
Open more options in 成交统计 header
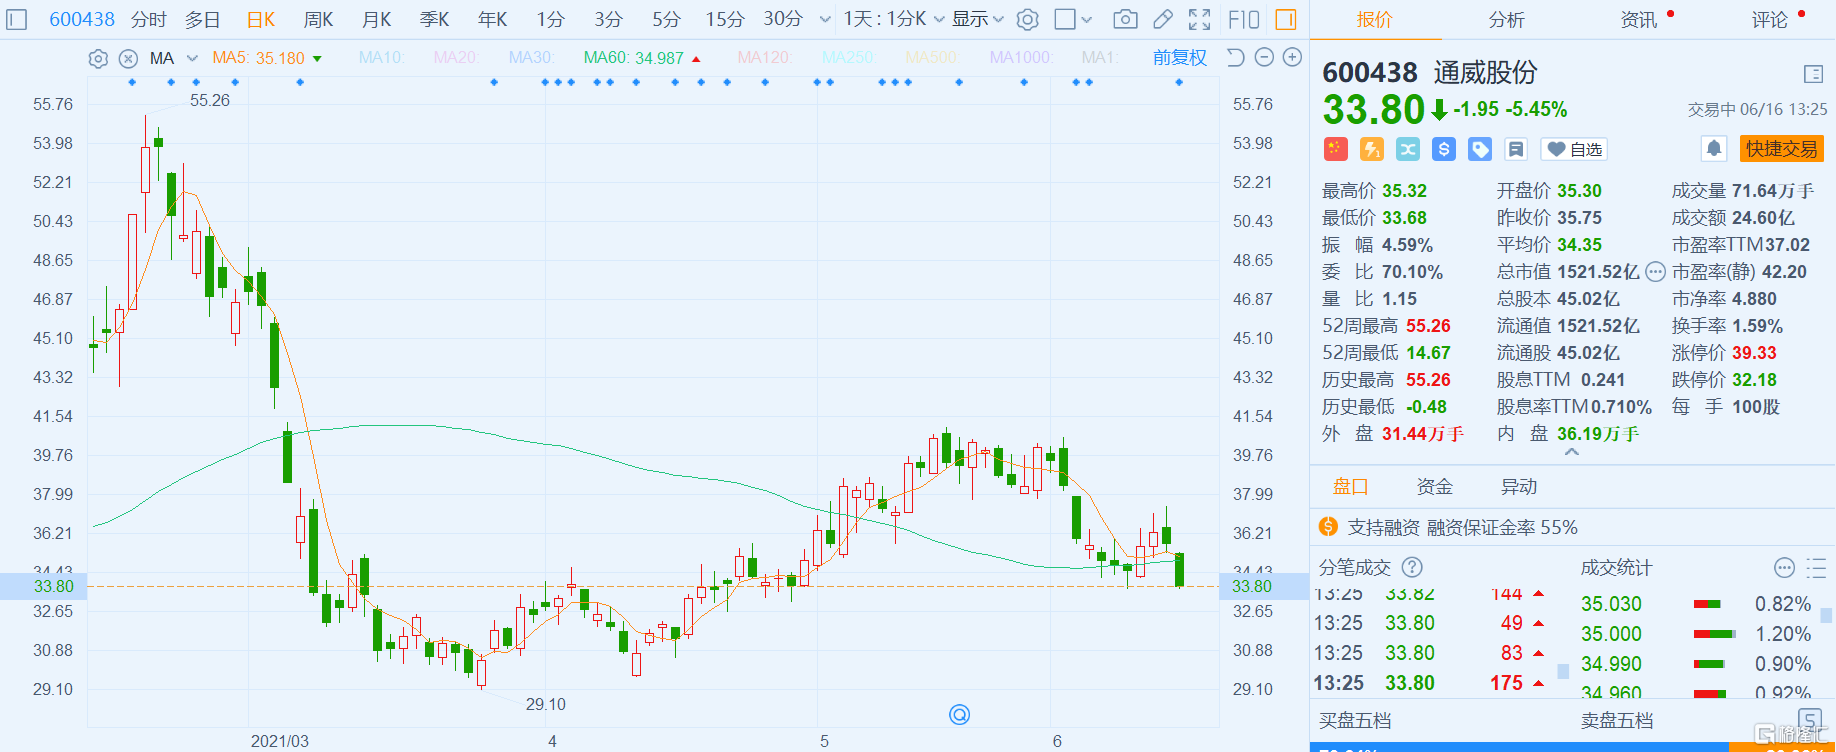point(1784,568)
